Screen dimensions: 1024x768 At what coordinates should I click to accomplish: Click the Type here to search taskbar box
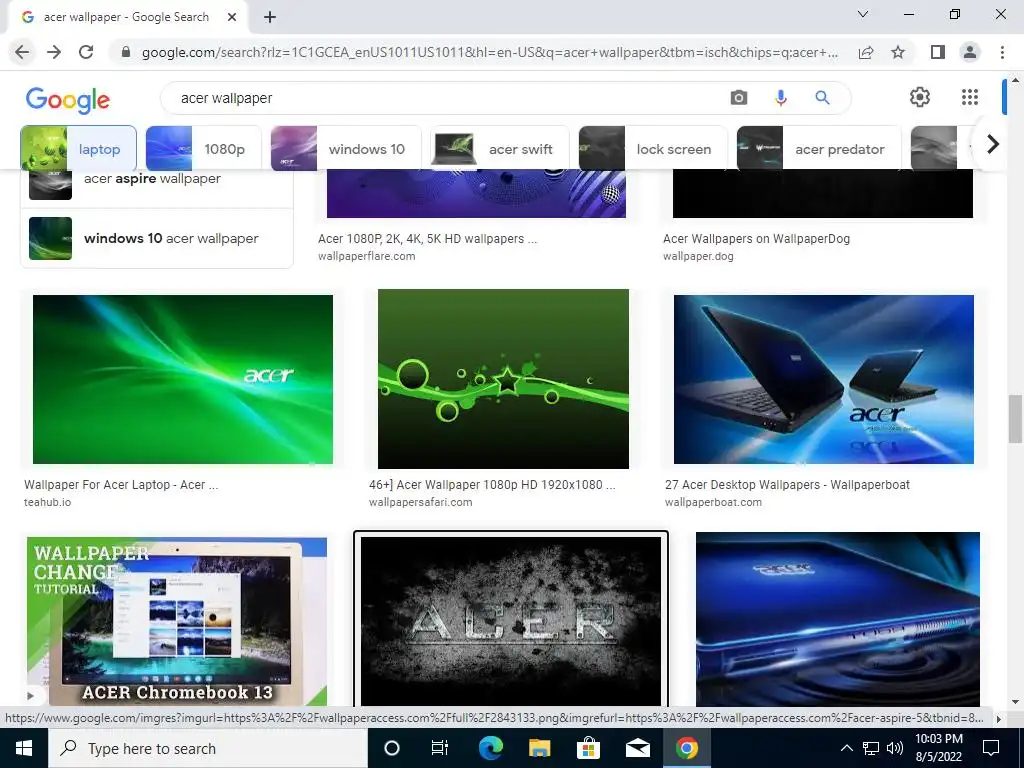[x=208, y=748]
